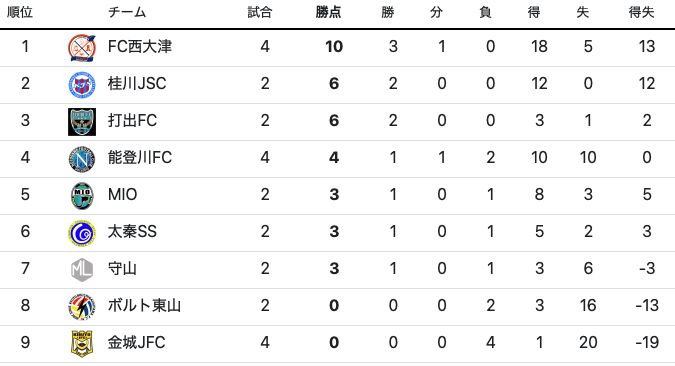Select the 試合 column header
This screenshot has width=675, height=366.
tap(260, 12)
